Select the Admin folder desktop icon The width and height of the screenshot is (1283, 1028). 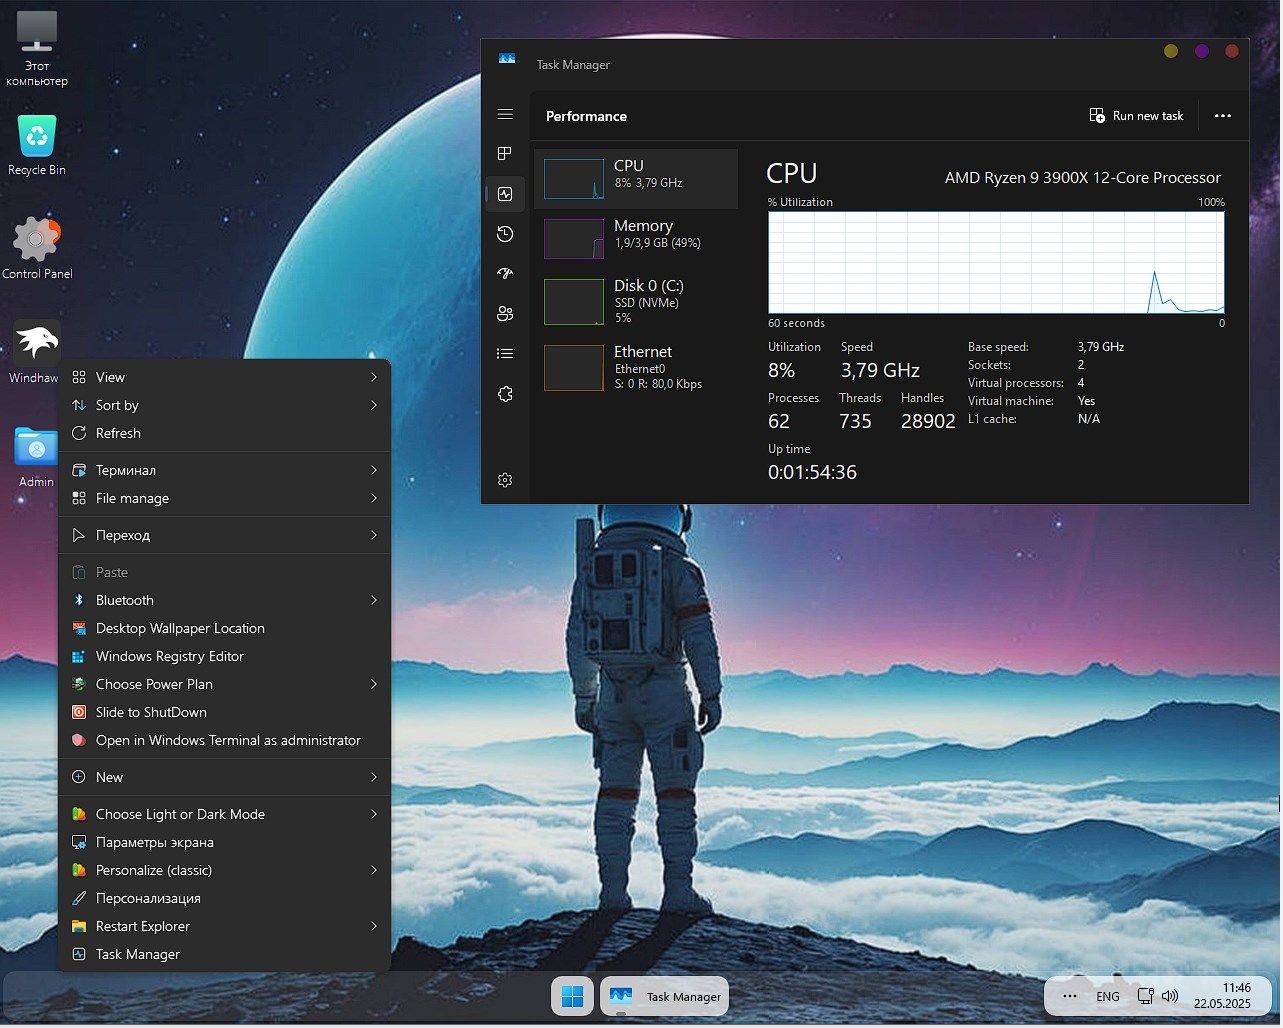pyautogui.click(x=36, y=457)
